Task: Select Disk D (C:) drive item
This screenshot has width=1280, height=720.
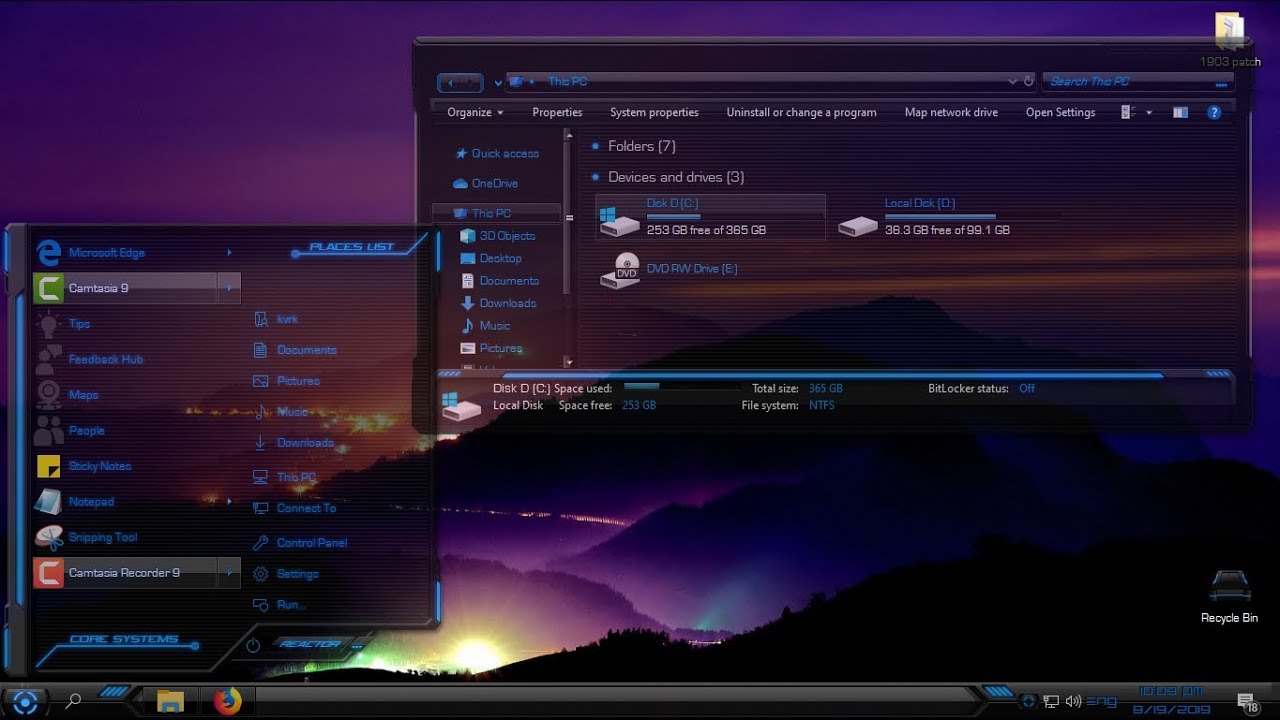Action: coord(711,217)
